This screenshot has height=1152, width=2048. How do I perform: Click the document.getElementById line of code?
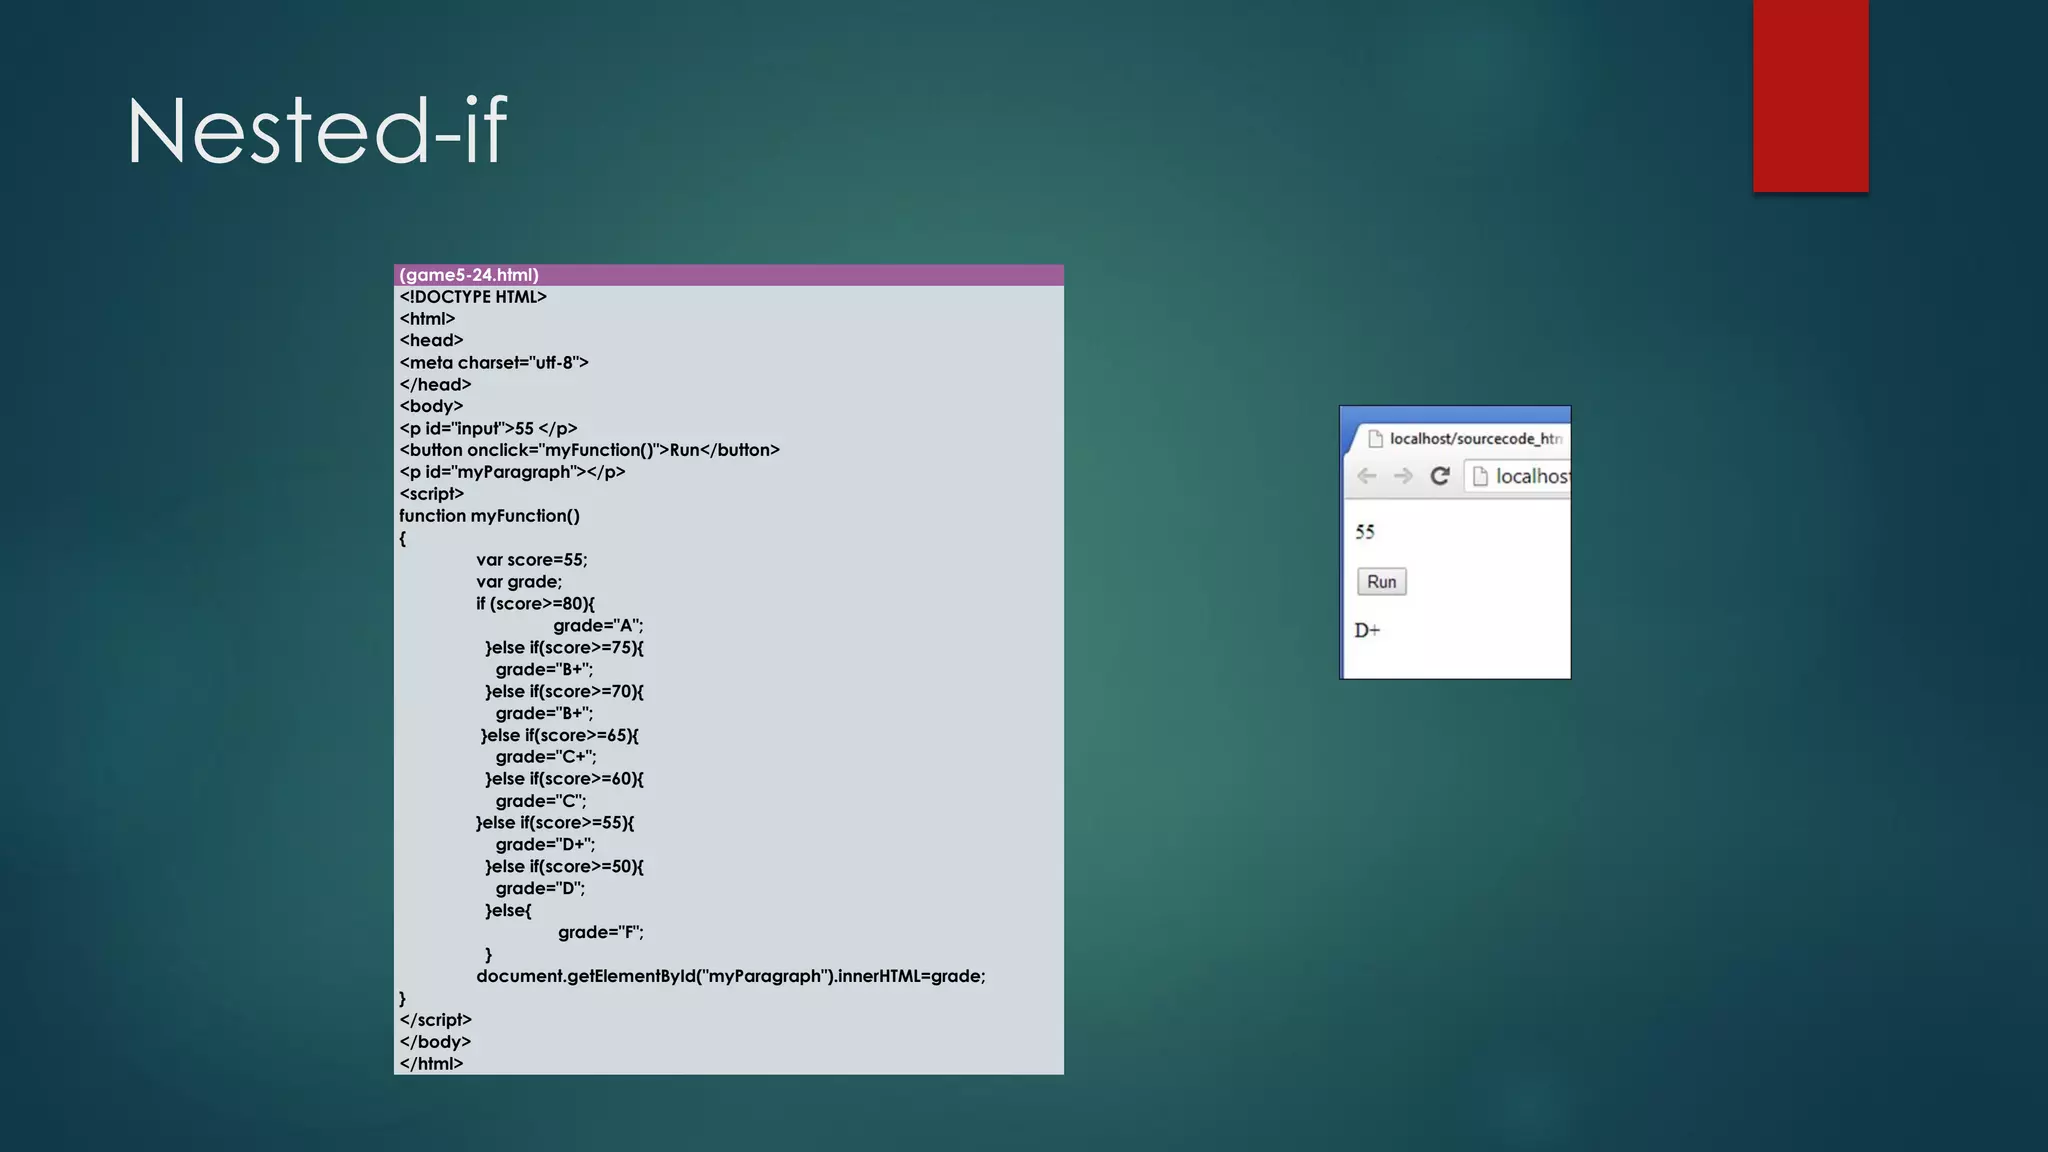[730, 976]
